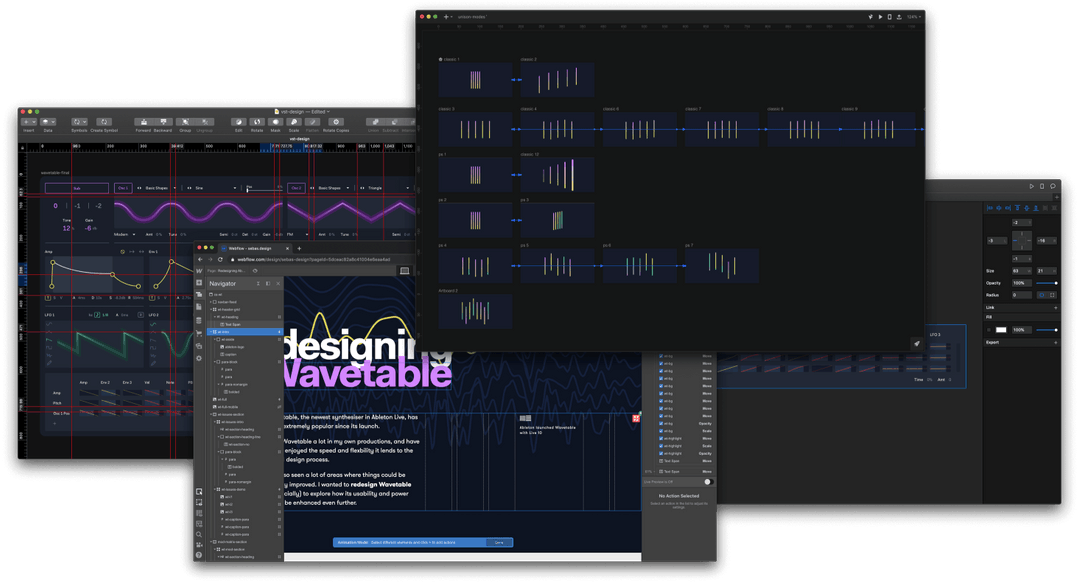Select the Mask tool in the Sketch toolbar
1080x582 pixels.
click(274, 123)
